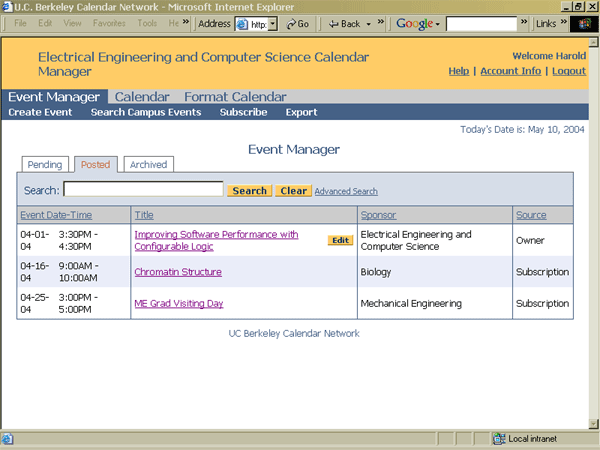This screenshot has height=450, width=600.
Task: Select the Archived events tab
Action: coord(149,165)
